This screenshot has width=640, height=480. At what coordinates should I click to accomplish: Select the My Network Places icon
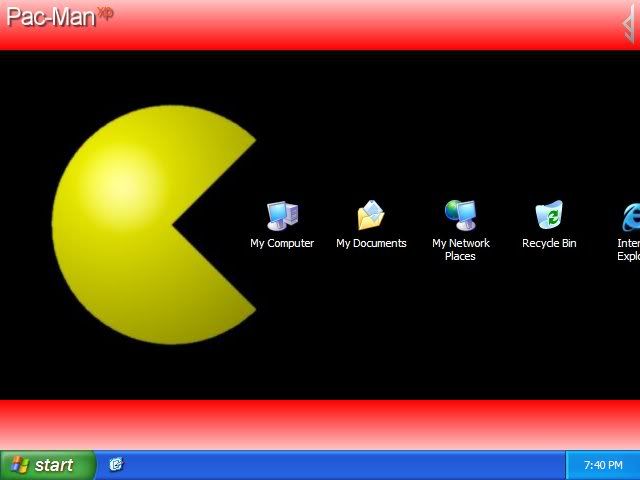pyautogui.click(x=460, y=215)
